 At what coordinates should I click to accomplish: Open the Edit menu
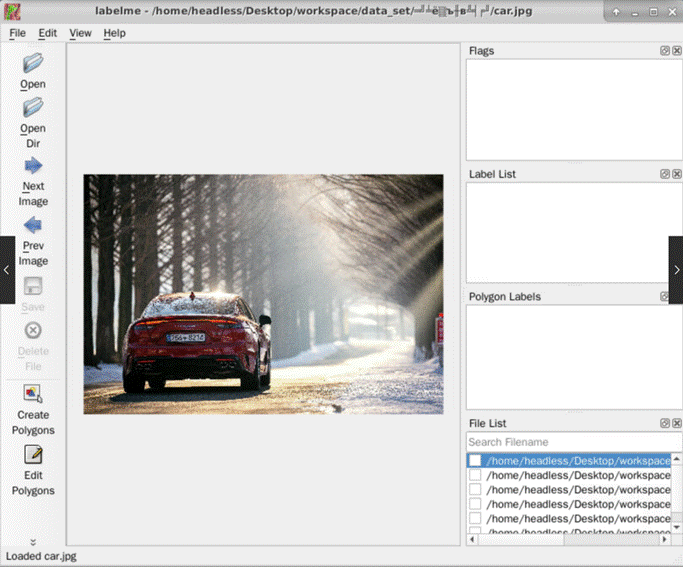pyautogui.click(x=47, y=33)
